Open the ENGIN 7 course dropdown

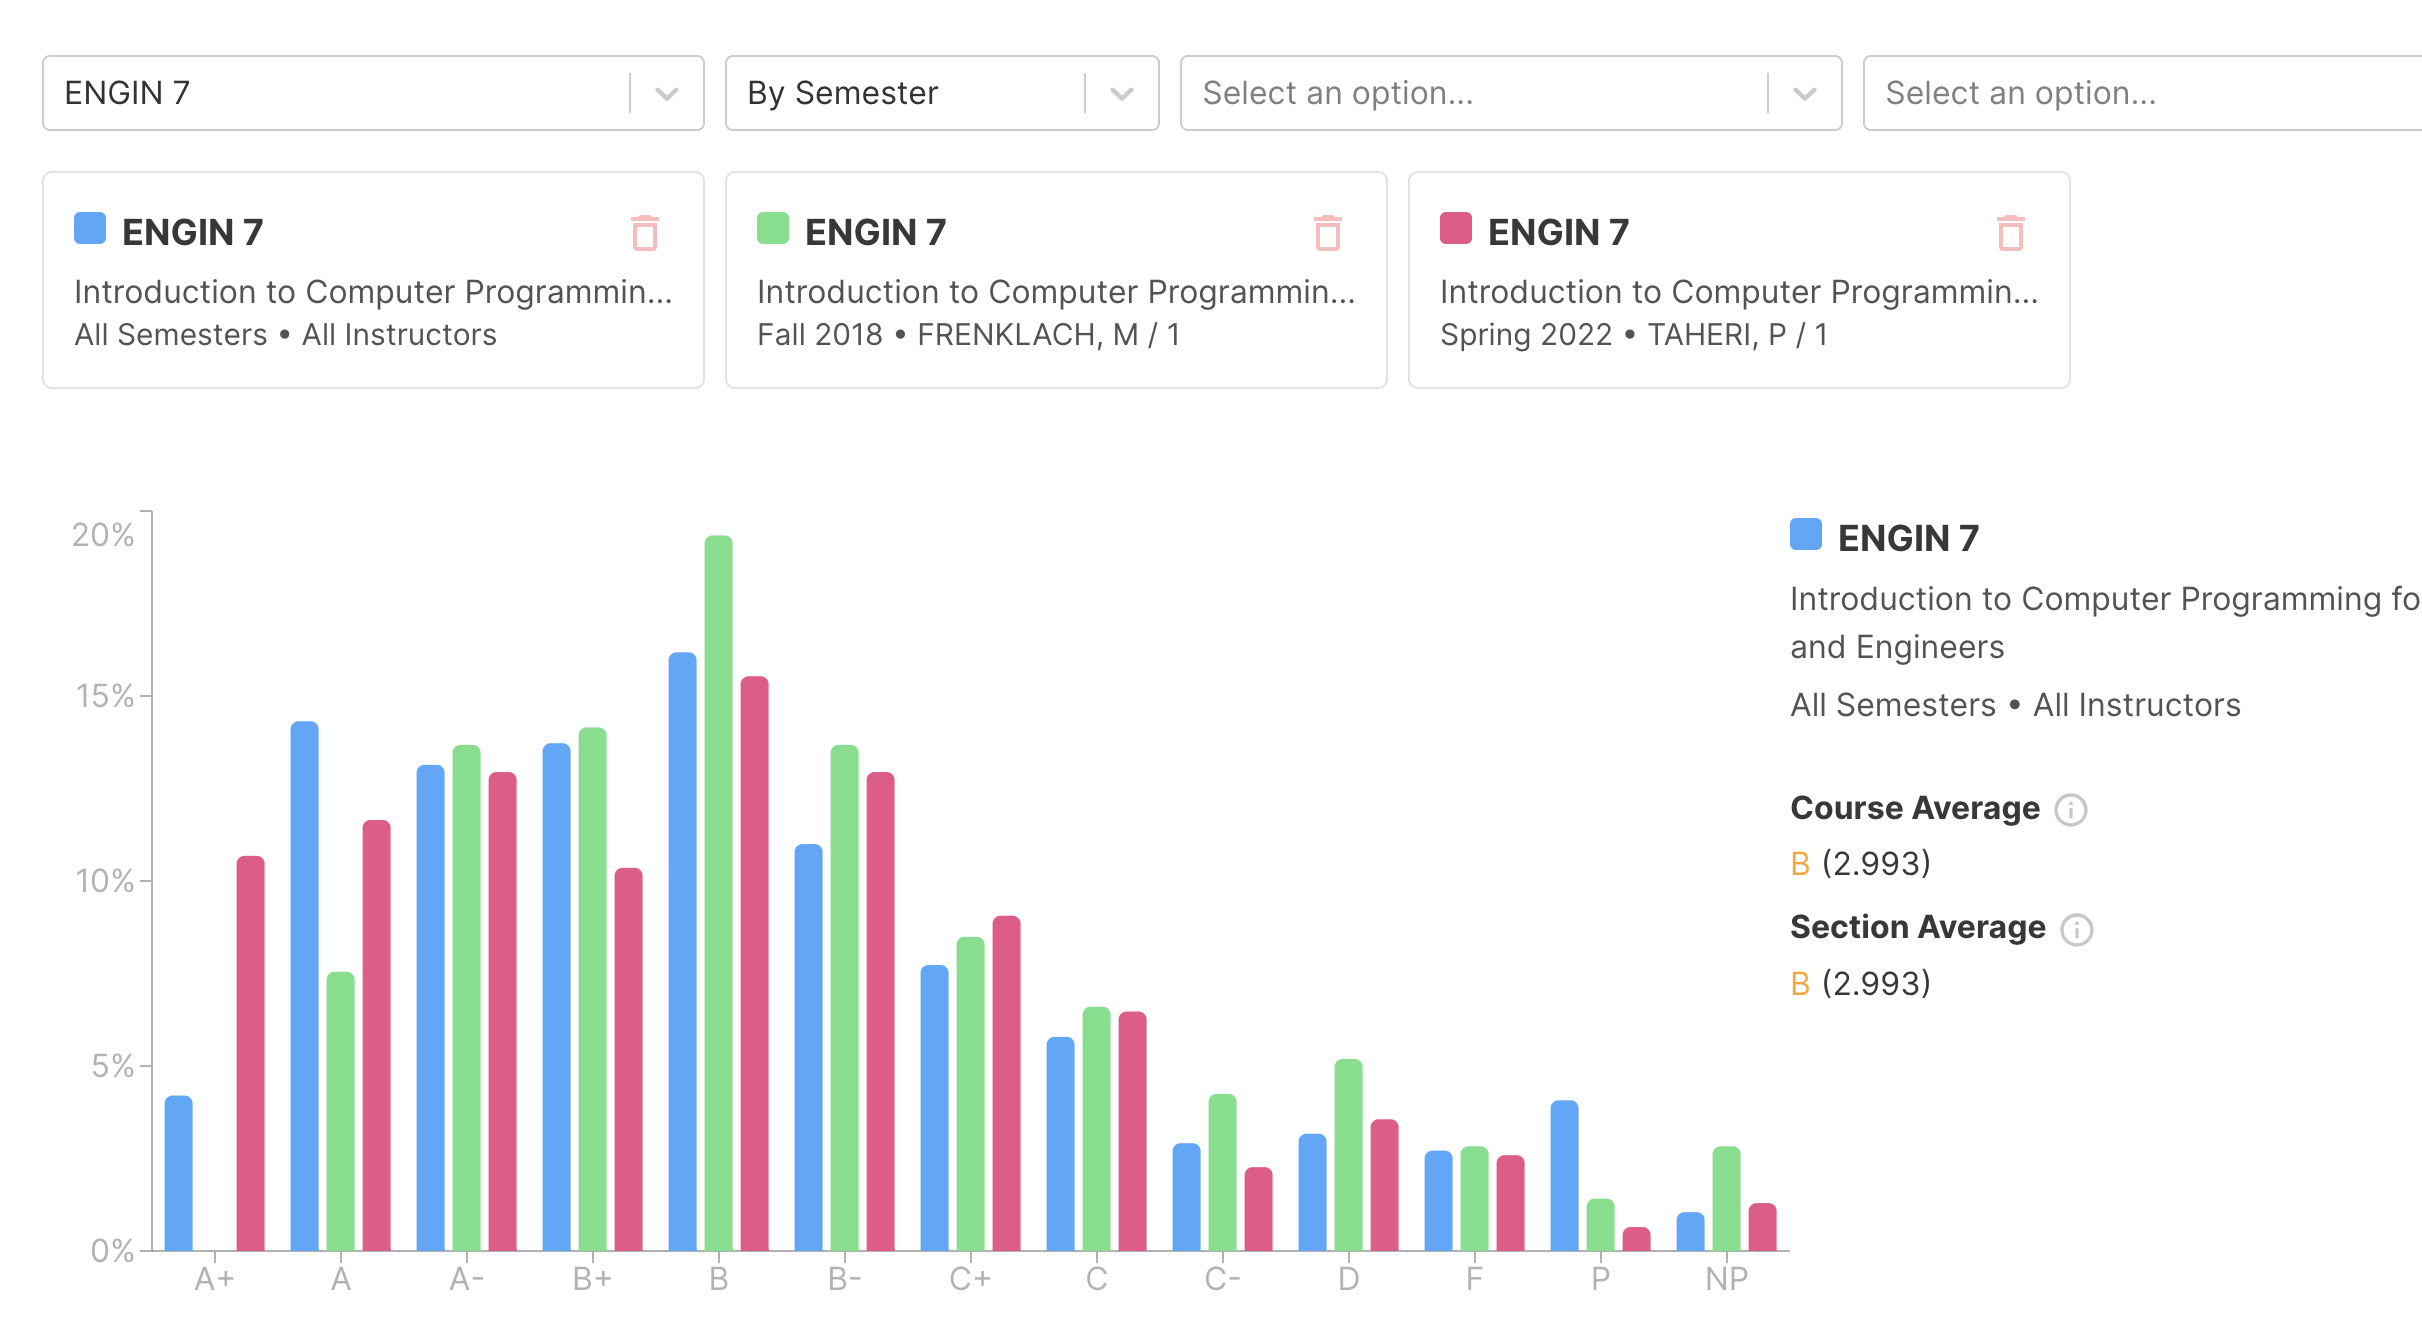667,93
